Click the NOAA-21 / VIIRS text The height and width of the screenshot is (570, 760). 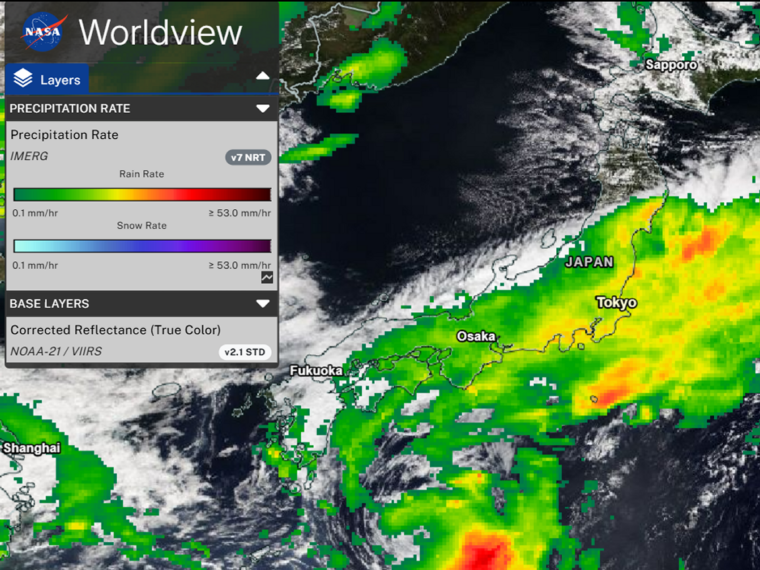pyautogui.click(x=56, y=351)
